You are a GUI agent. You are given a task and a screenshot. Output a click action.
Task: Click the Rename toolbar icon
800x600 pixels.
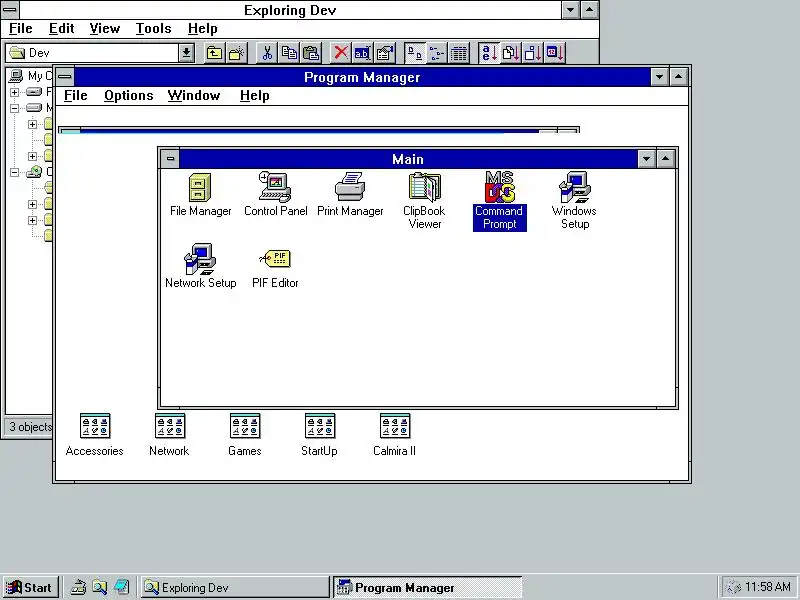pos(362,53)
